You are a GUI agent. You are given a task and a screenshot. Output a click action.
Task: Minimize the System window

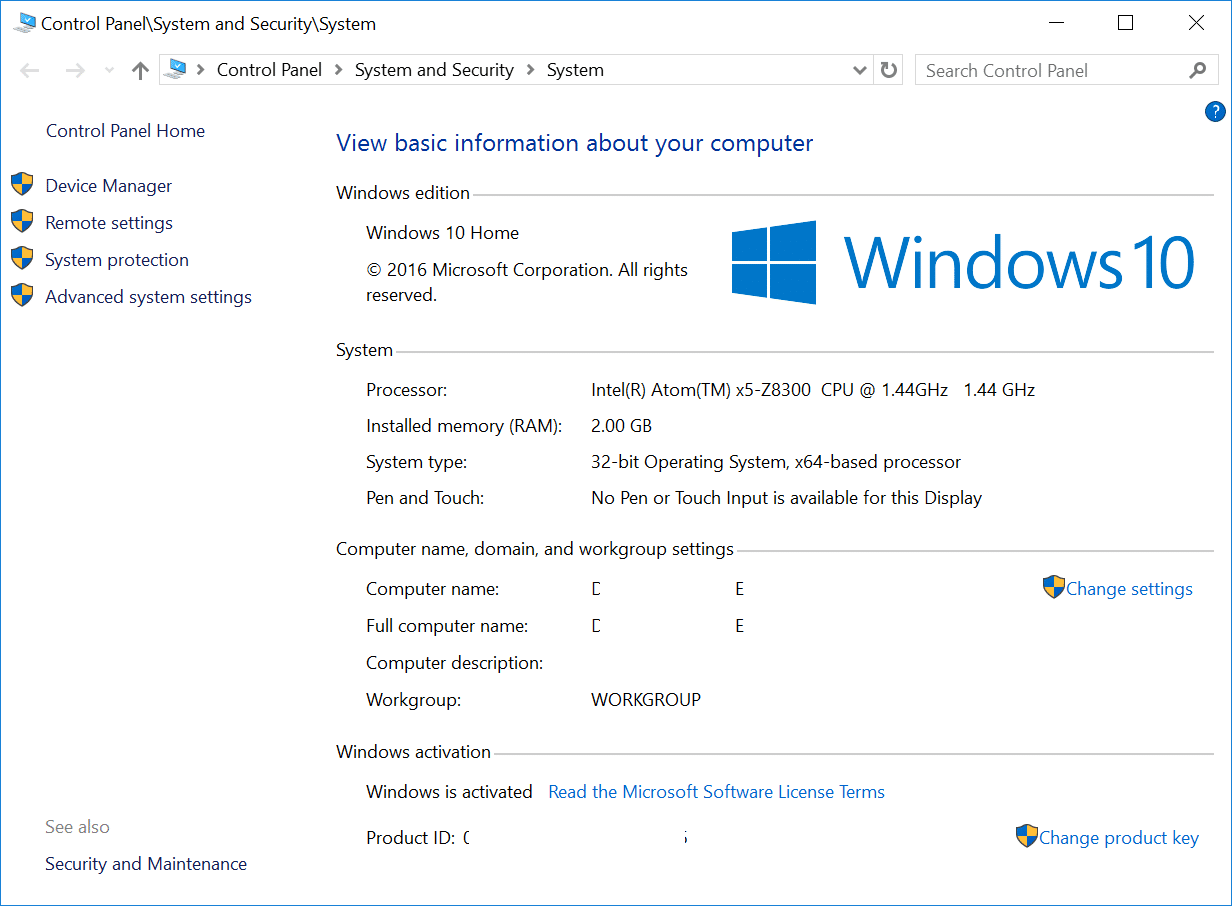1054,23
